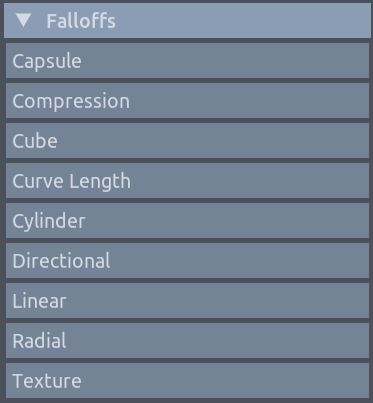Select the Capsule falloff
373x403 pixels.
(x=187, y=61)
